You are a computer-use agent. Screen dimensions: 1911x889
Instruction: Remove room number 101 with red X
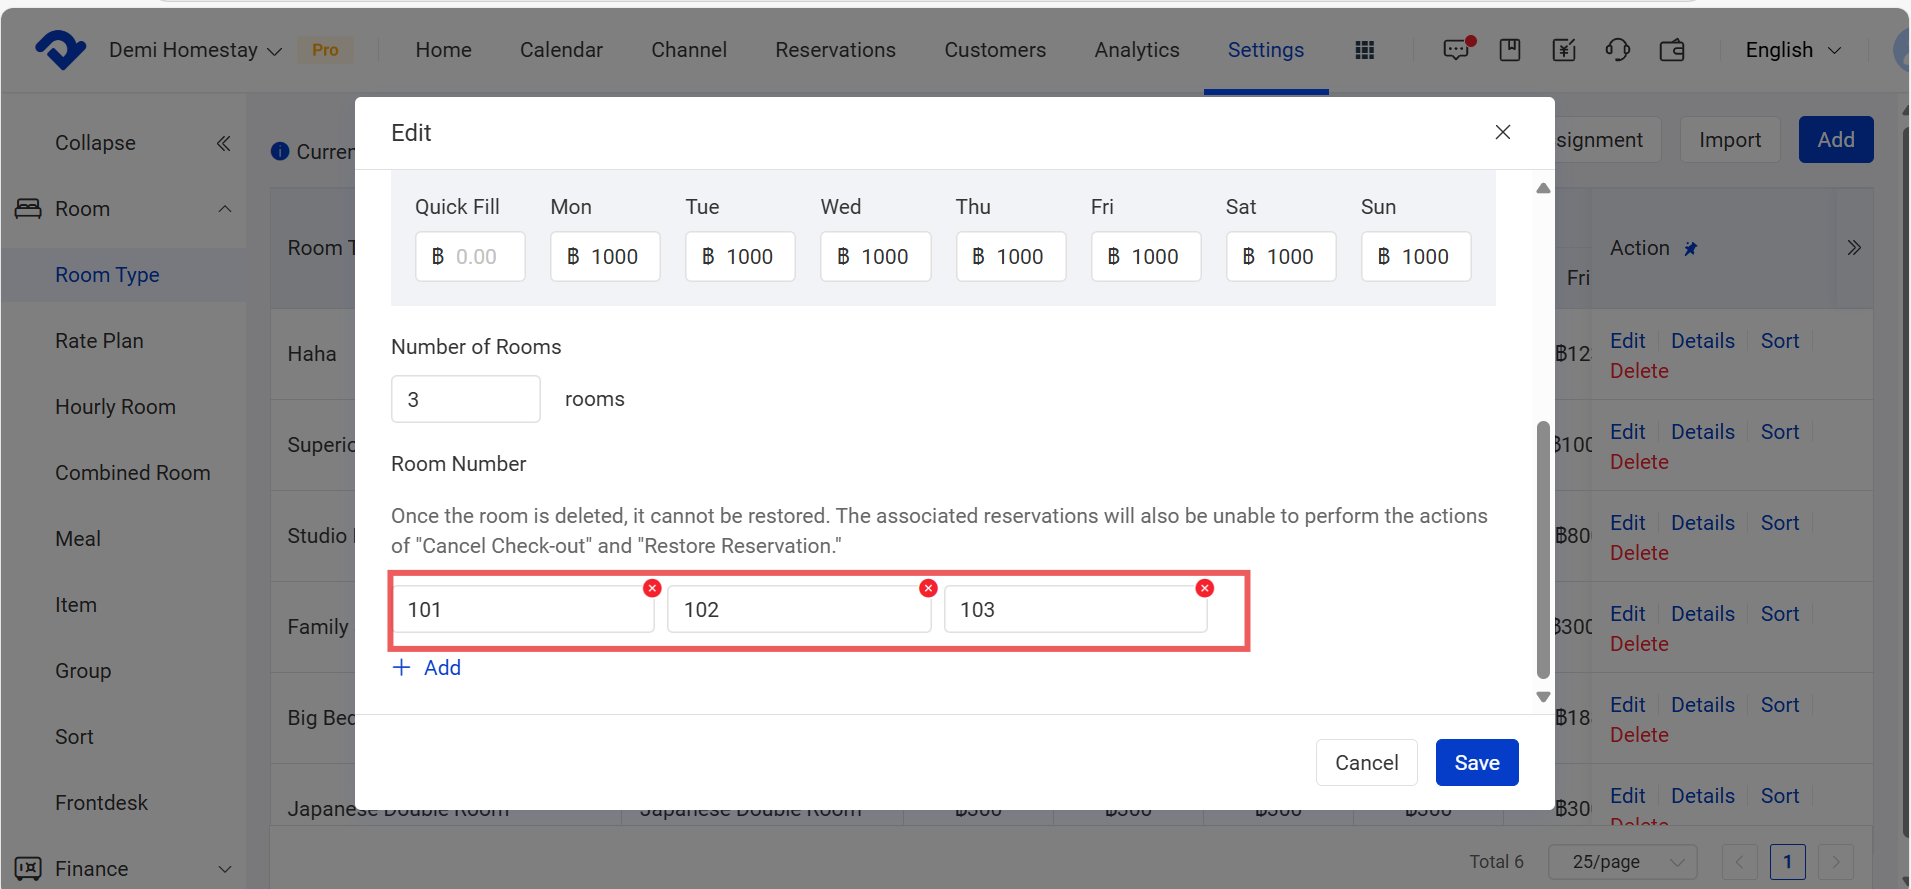click(652, 588)
